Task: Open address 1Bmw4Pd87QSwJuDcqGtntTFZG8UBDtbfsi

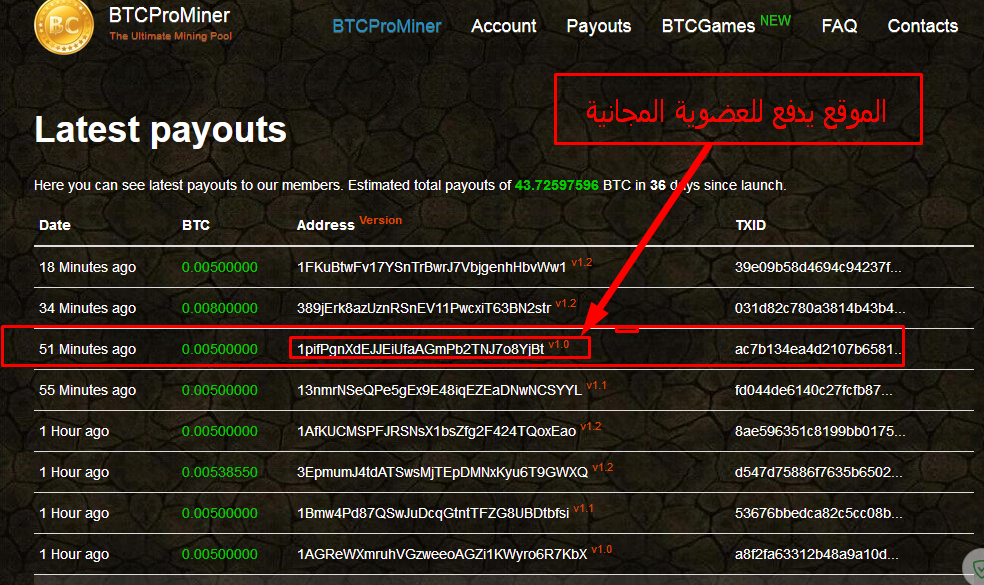Action: 433,513
